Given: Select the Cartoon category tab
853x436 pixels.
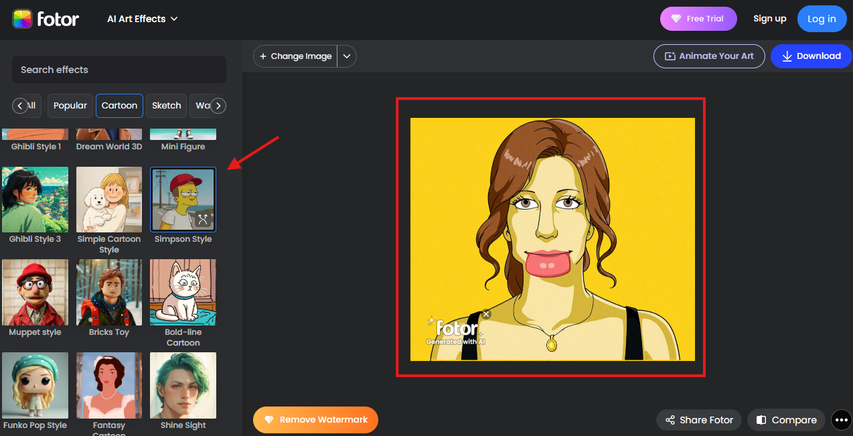Looking at the screenshot, I should (x=119, y=106).
